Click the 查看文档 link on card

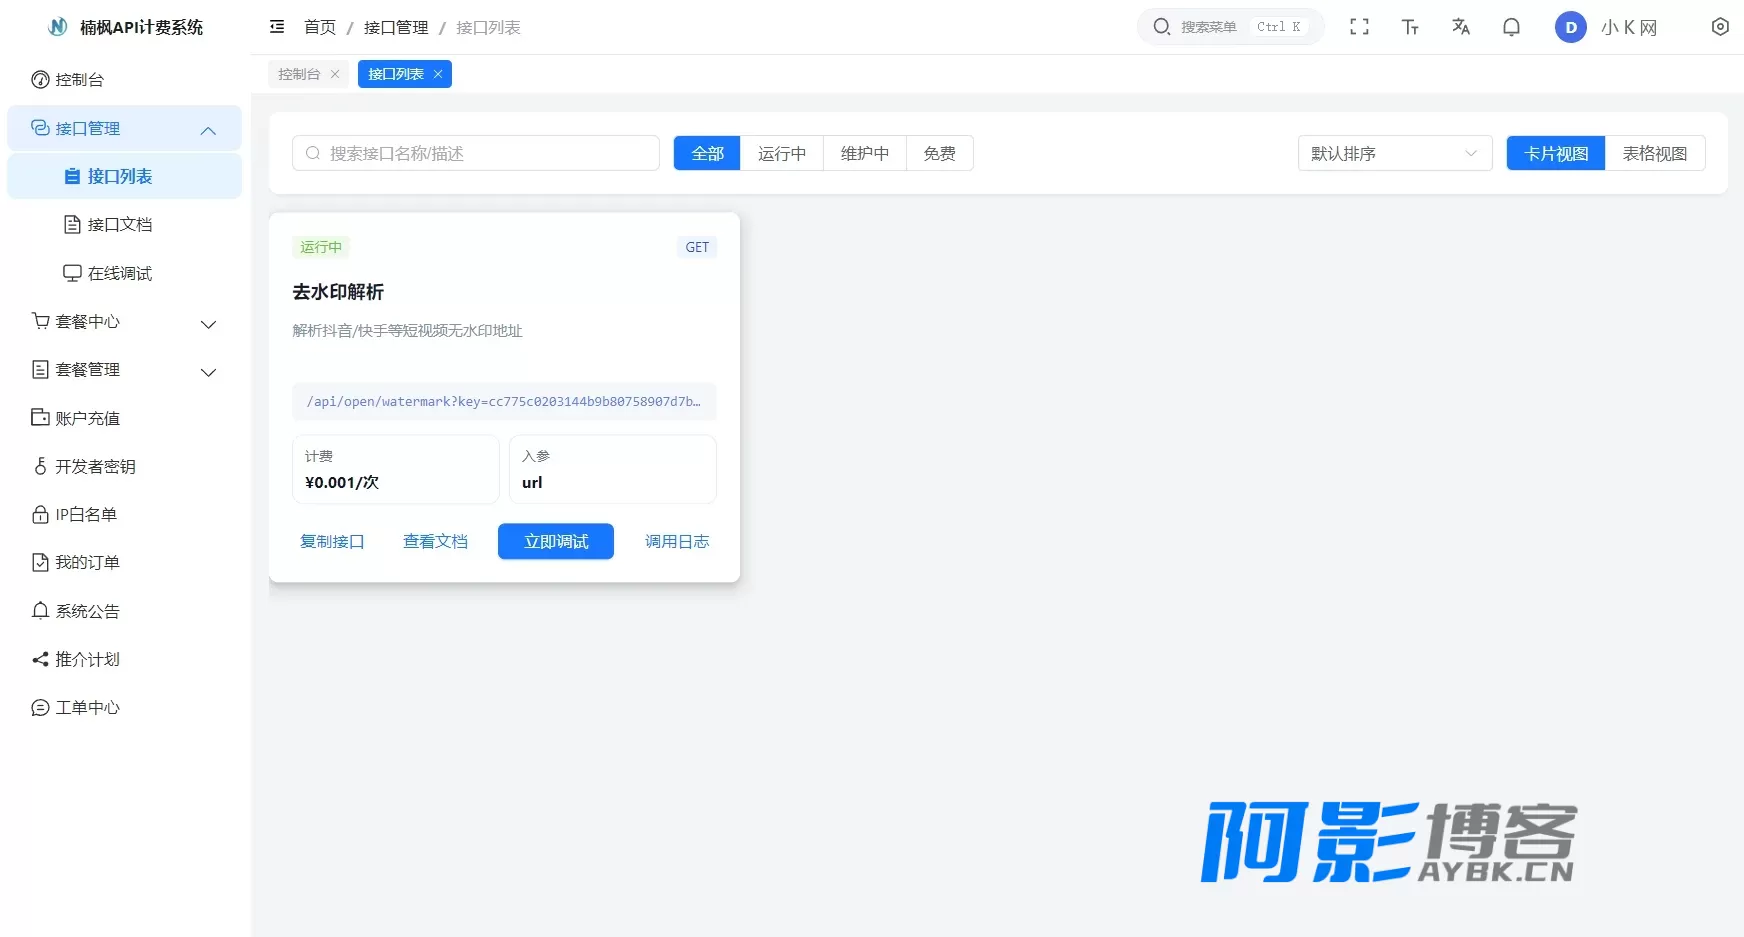click(x=435, y=541)
